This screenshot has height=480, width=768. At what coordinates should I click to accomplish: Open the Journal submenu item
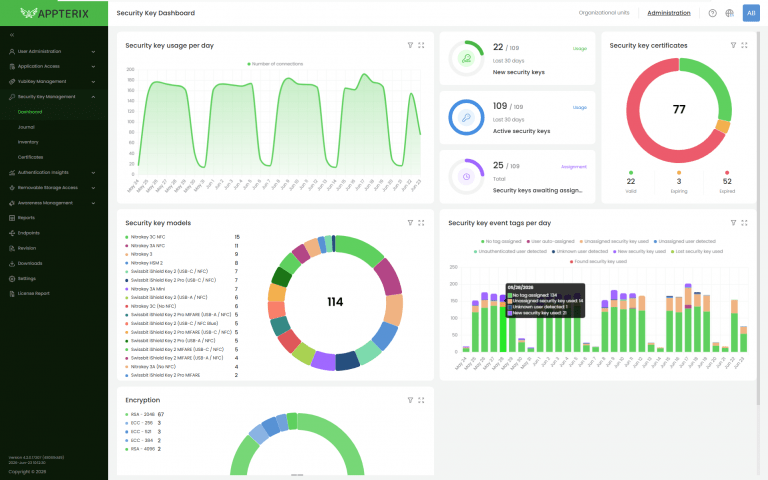(26, 127)
